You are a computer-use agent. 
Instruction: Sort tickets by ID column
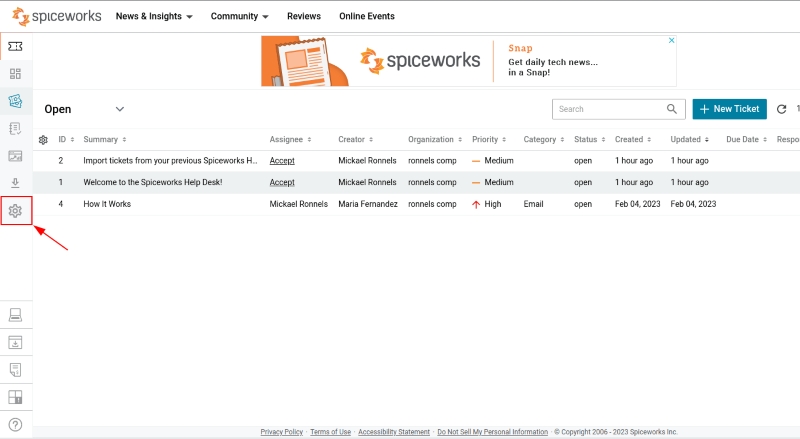pyautogui.click(x=66, y=139)
